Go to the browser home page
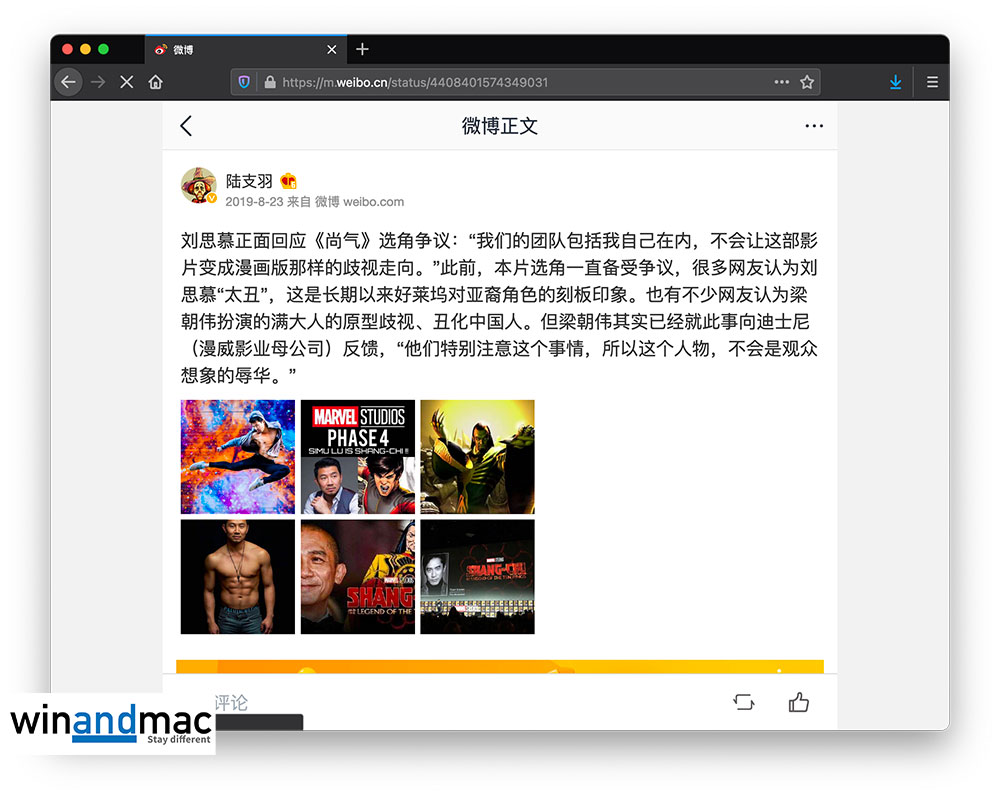This screenshot has width=1000, height=797. point(156,82)
